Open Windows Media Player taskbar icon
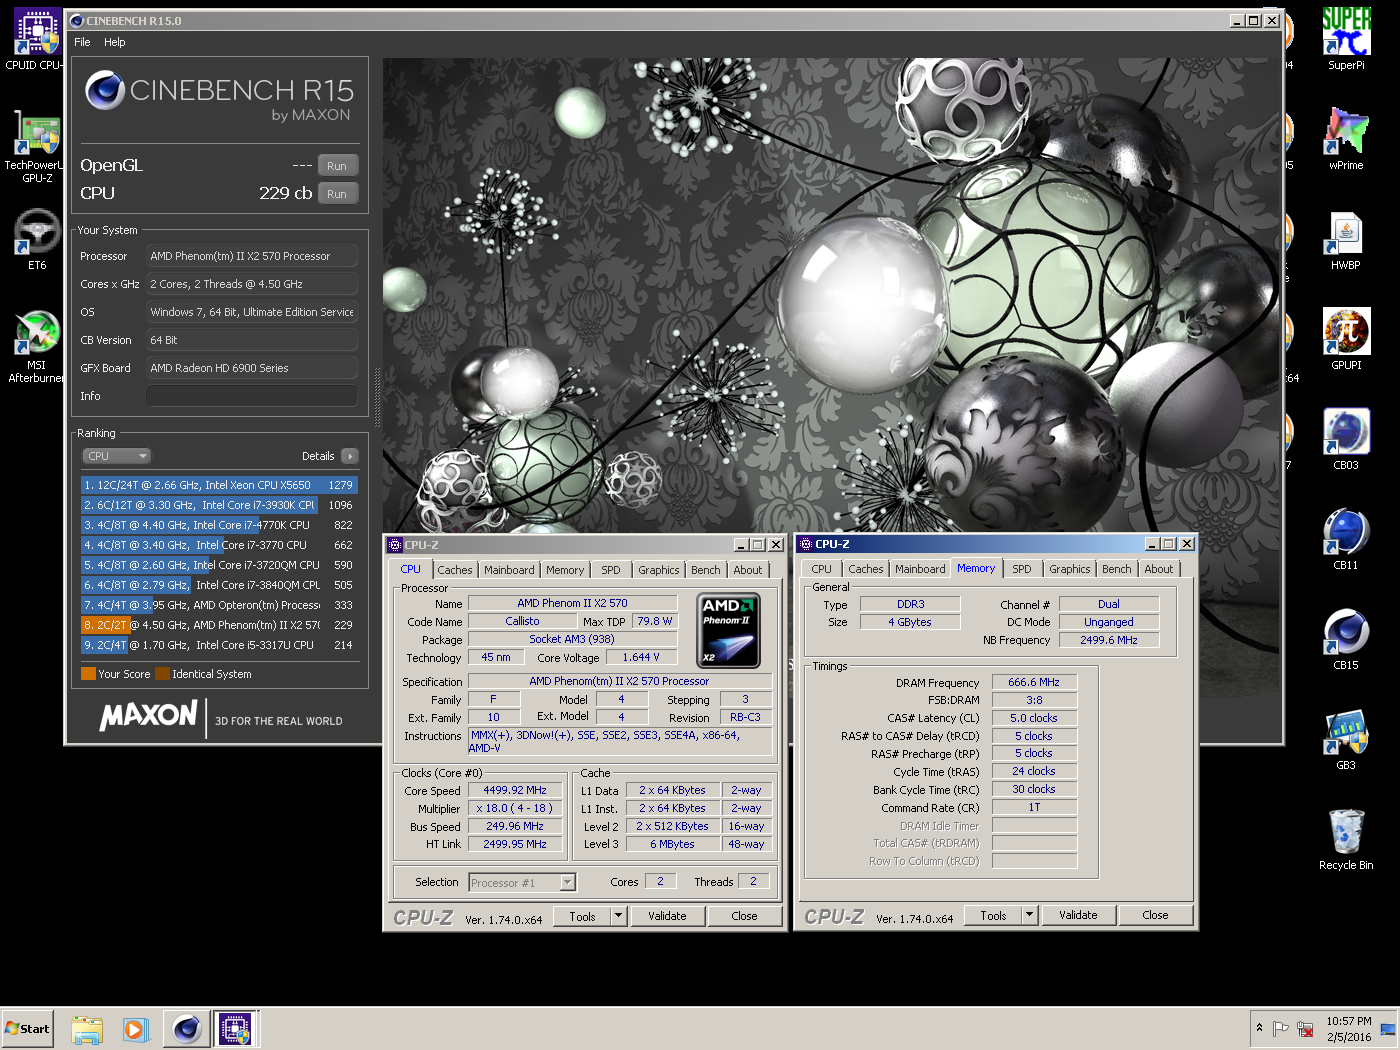The height and width of the screenshot is (1050, 1400). [x=135, y=1029]
